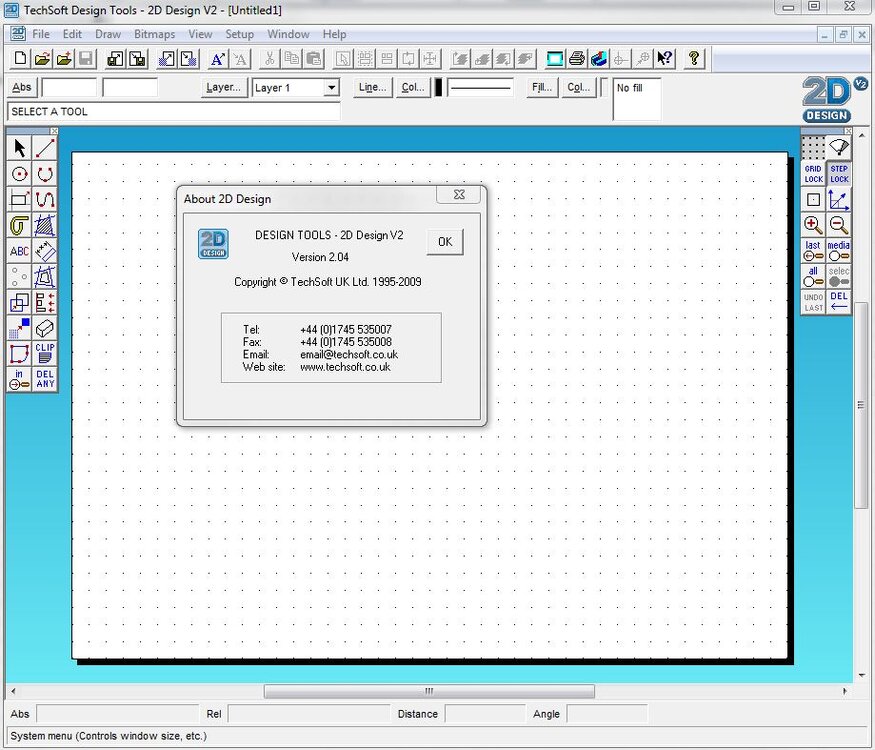Toggle the STEP LOCK button
Screen dimensions: 875x750
click(839, 174)
